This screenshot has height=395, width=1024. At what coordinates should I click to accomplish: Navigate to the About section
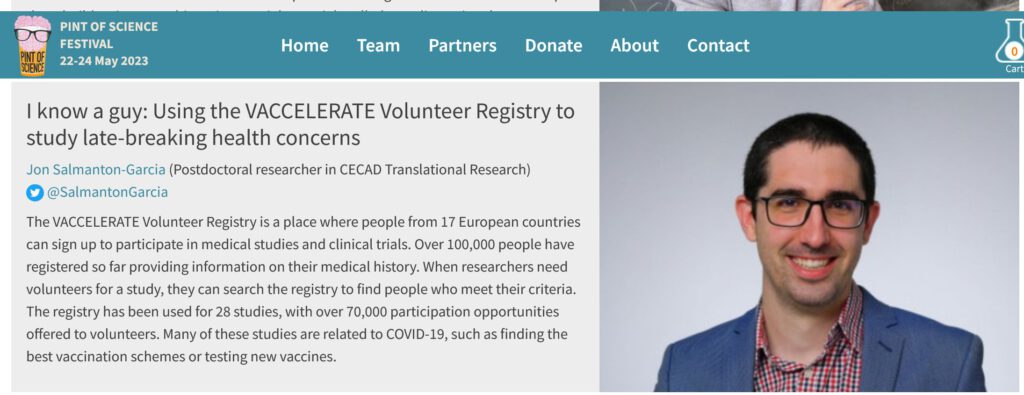(x=634, y=45)
